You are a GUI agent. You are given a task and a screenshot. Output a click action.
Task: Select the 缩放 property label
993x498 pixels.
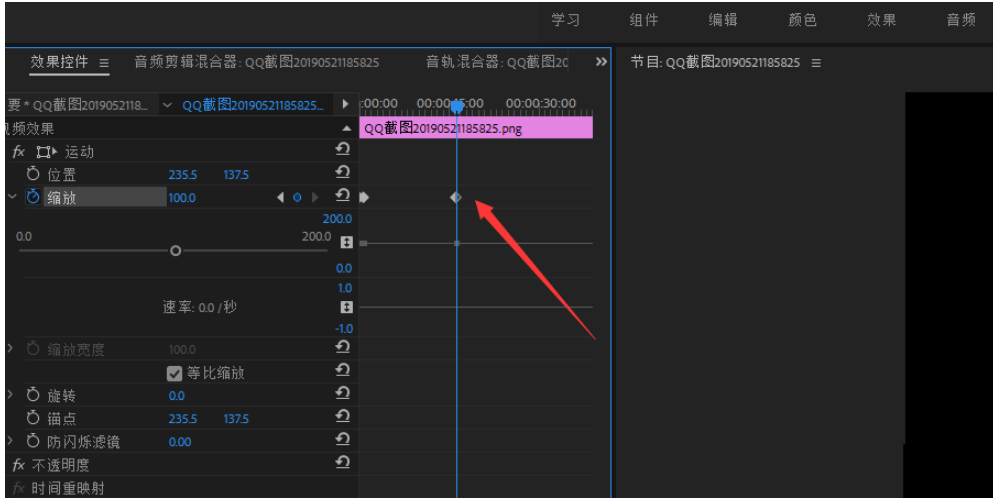click(x=61, y=198)
